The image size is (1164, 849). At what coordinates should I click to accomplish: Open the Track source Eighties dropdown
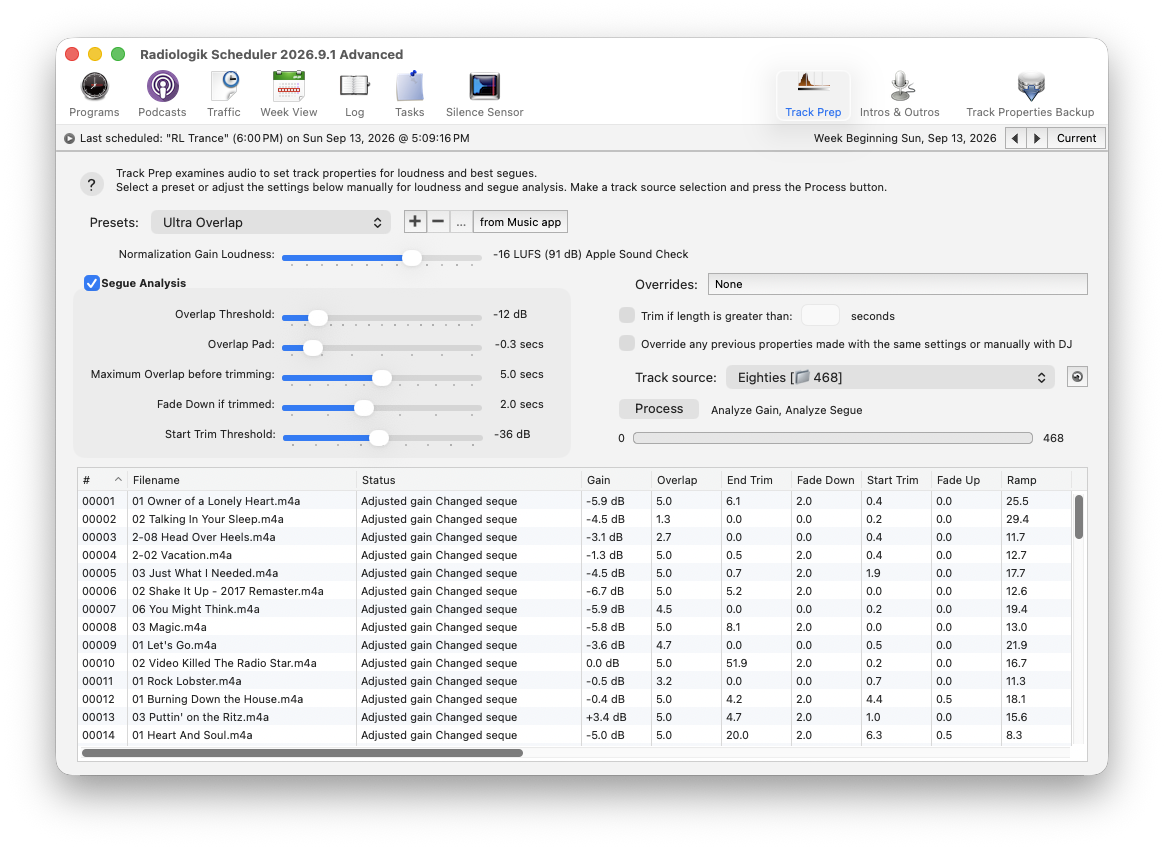tap(890, 377)
